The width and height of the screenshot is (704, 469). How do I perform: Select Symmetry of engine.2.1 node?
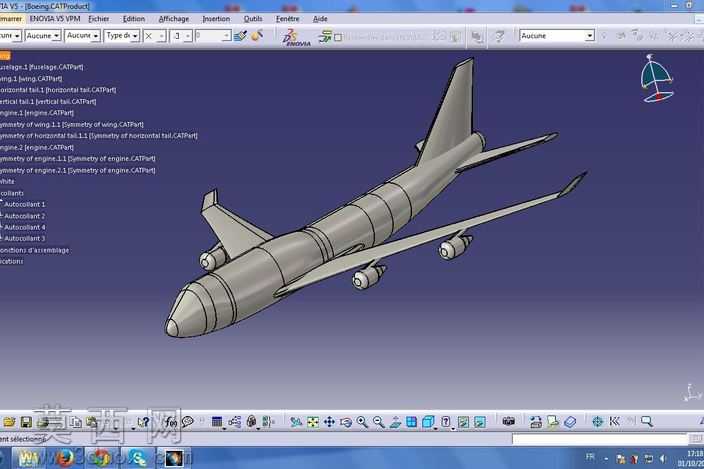tap(78, 170)
